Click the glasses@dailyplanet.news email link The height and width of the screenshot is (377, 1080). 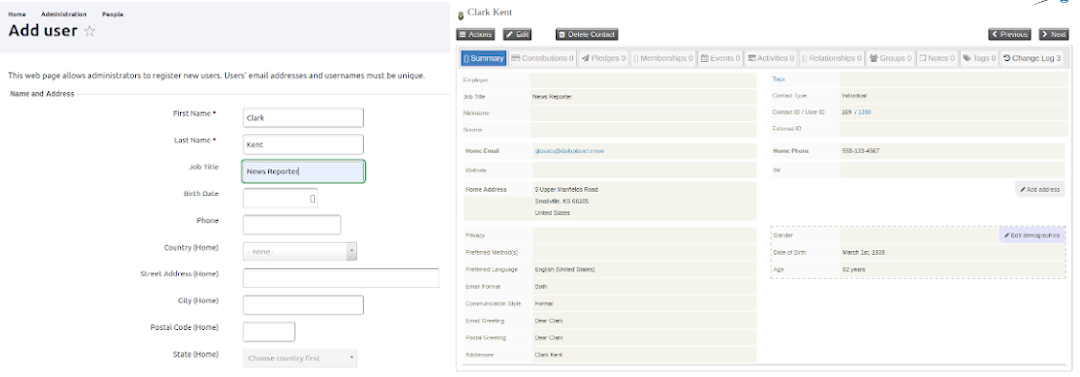569,151
